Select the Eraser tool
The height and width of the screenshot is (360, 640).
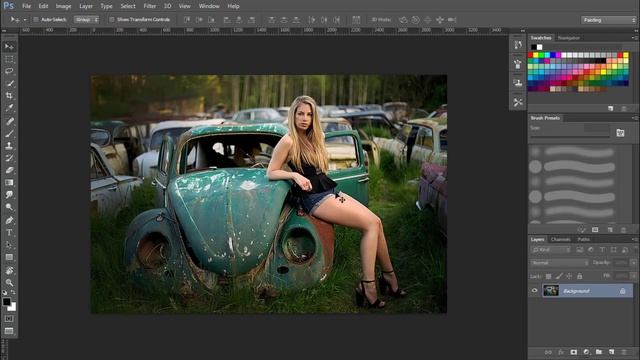coord(9,170)
